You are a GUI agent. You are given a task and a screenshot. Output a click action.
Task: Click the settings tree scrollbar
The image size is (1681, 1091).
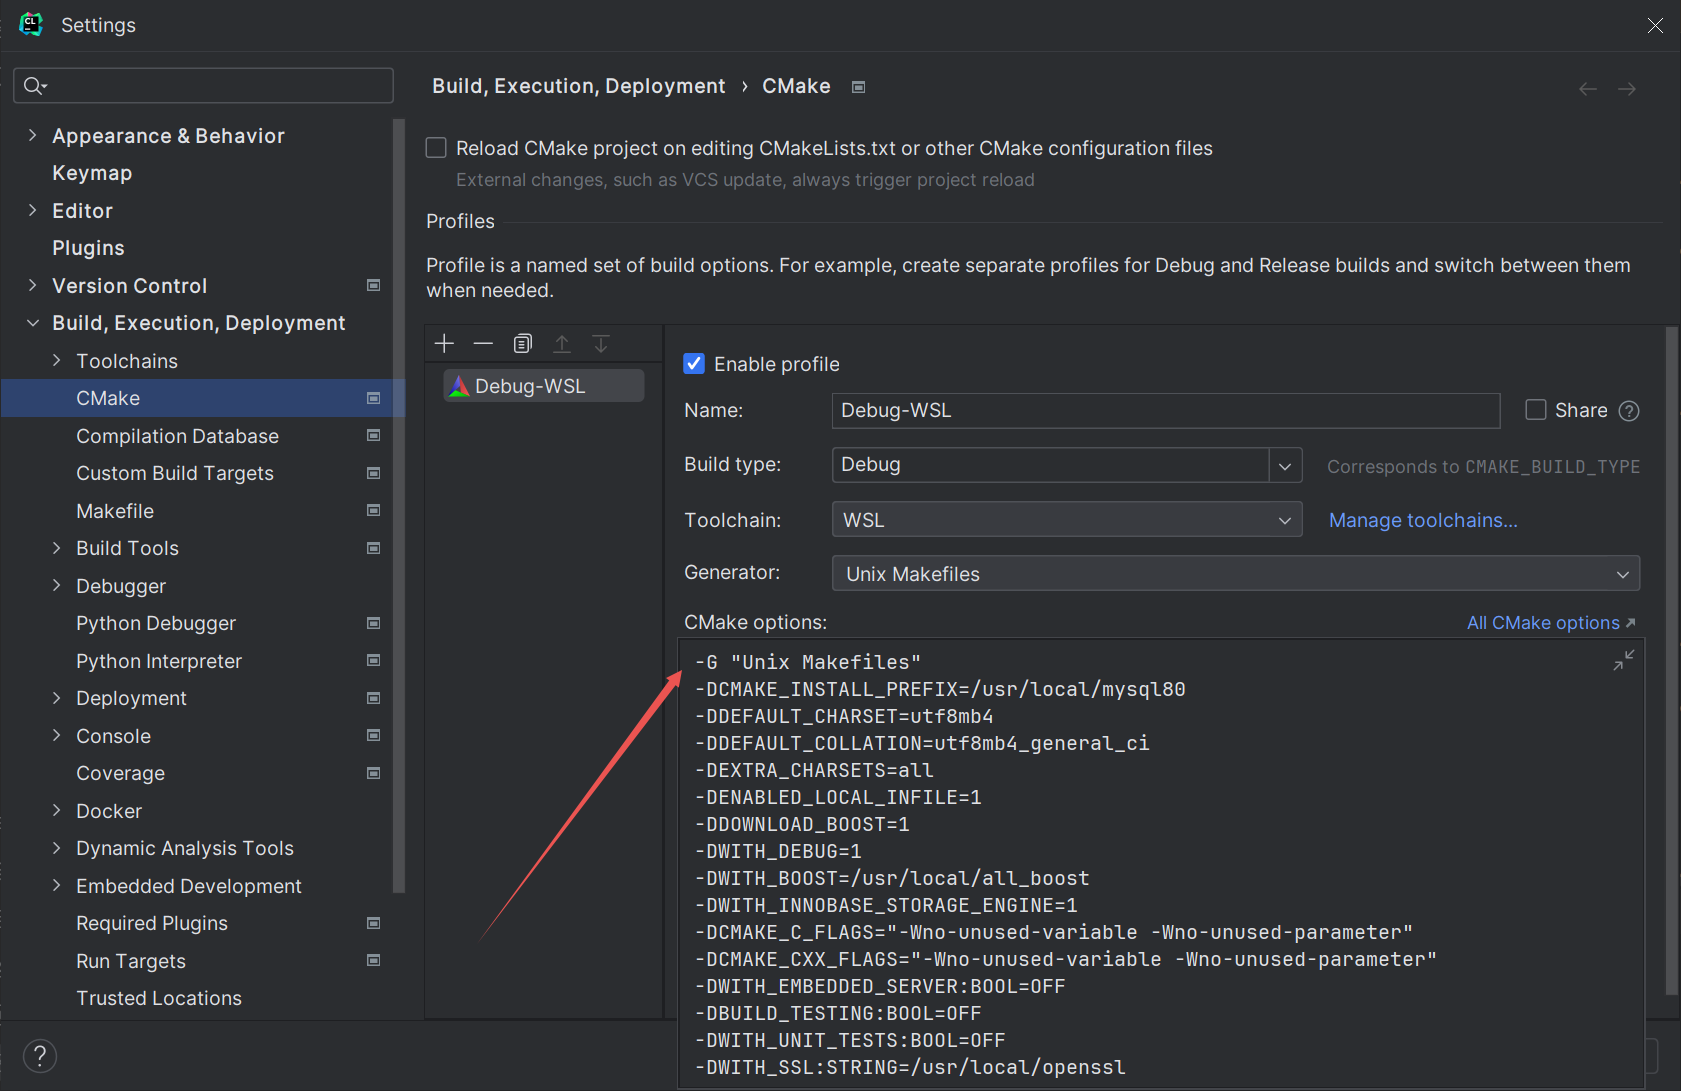(x=399, y=505)
